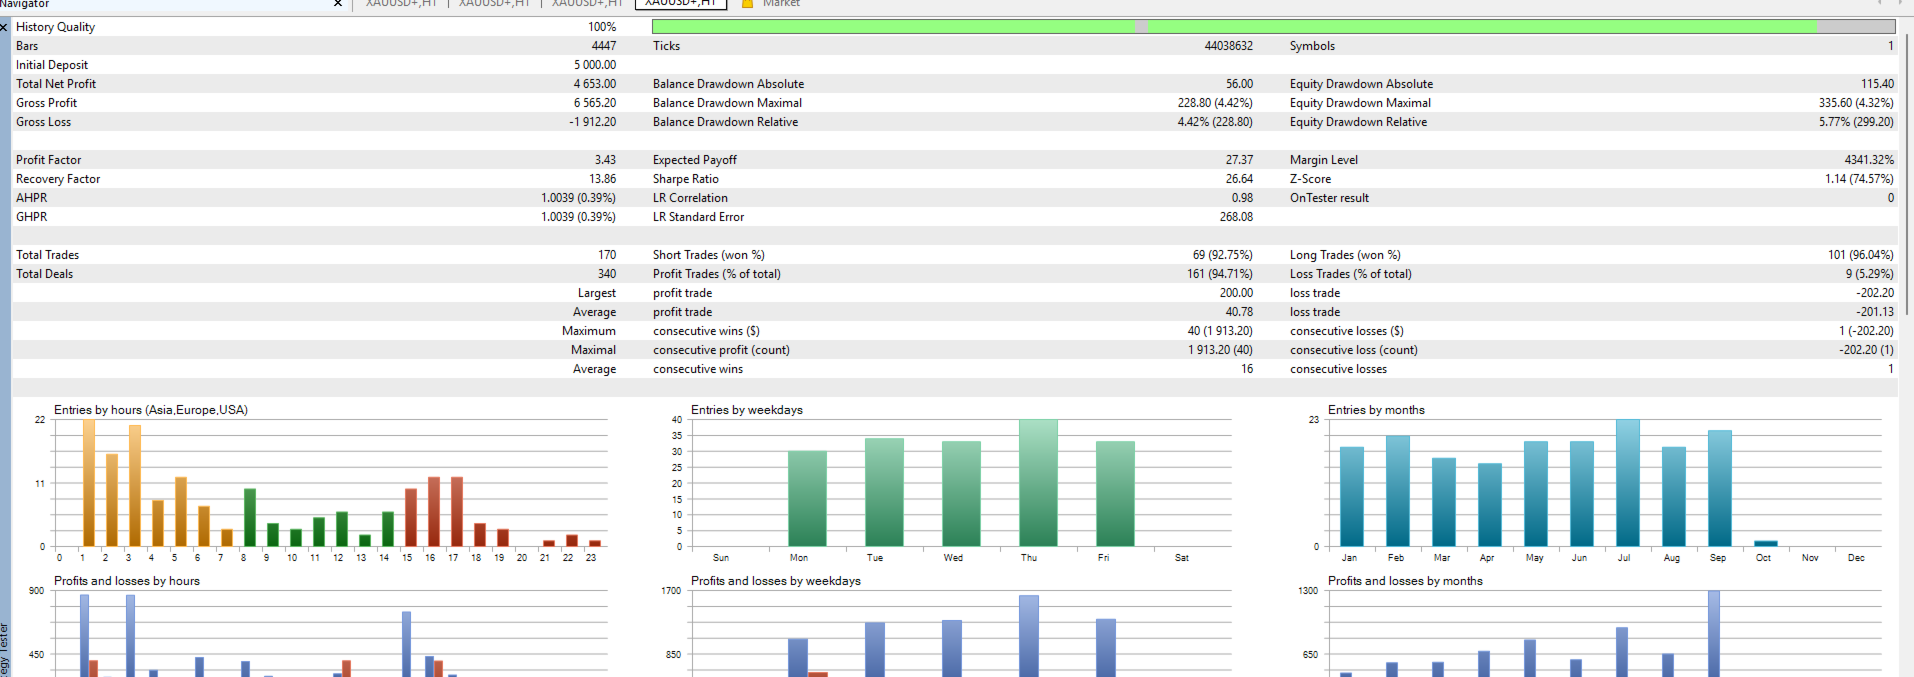Viewport: 1914px width, 677px height.
Task: Click the Bars value '4447'
Action: 604,46
